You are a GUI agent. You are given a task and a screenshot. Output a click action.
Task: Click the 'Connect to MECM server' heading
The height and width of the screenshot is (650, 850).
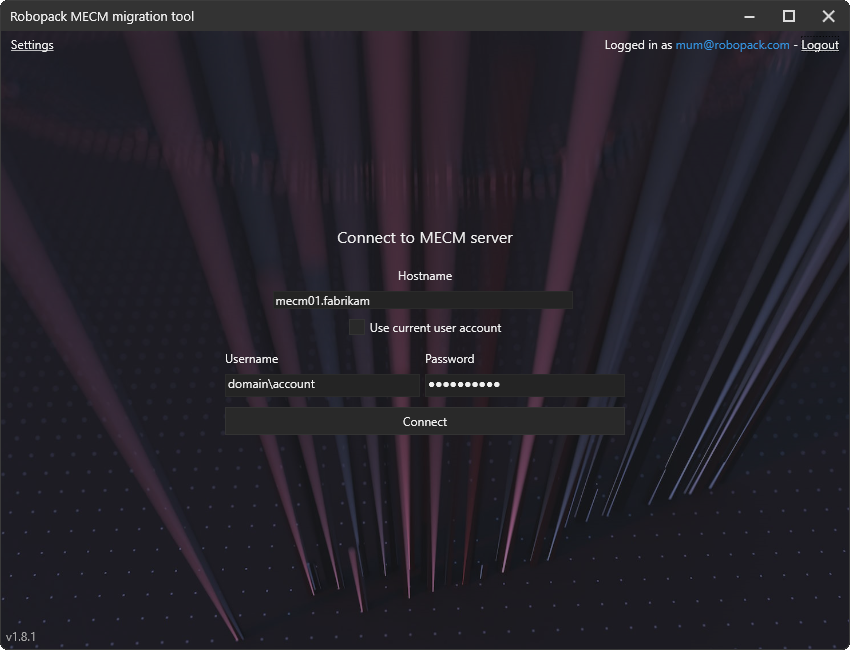pyautogui.click(x=424, y=238)
